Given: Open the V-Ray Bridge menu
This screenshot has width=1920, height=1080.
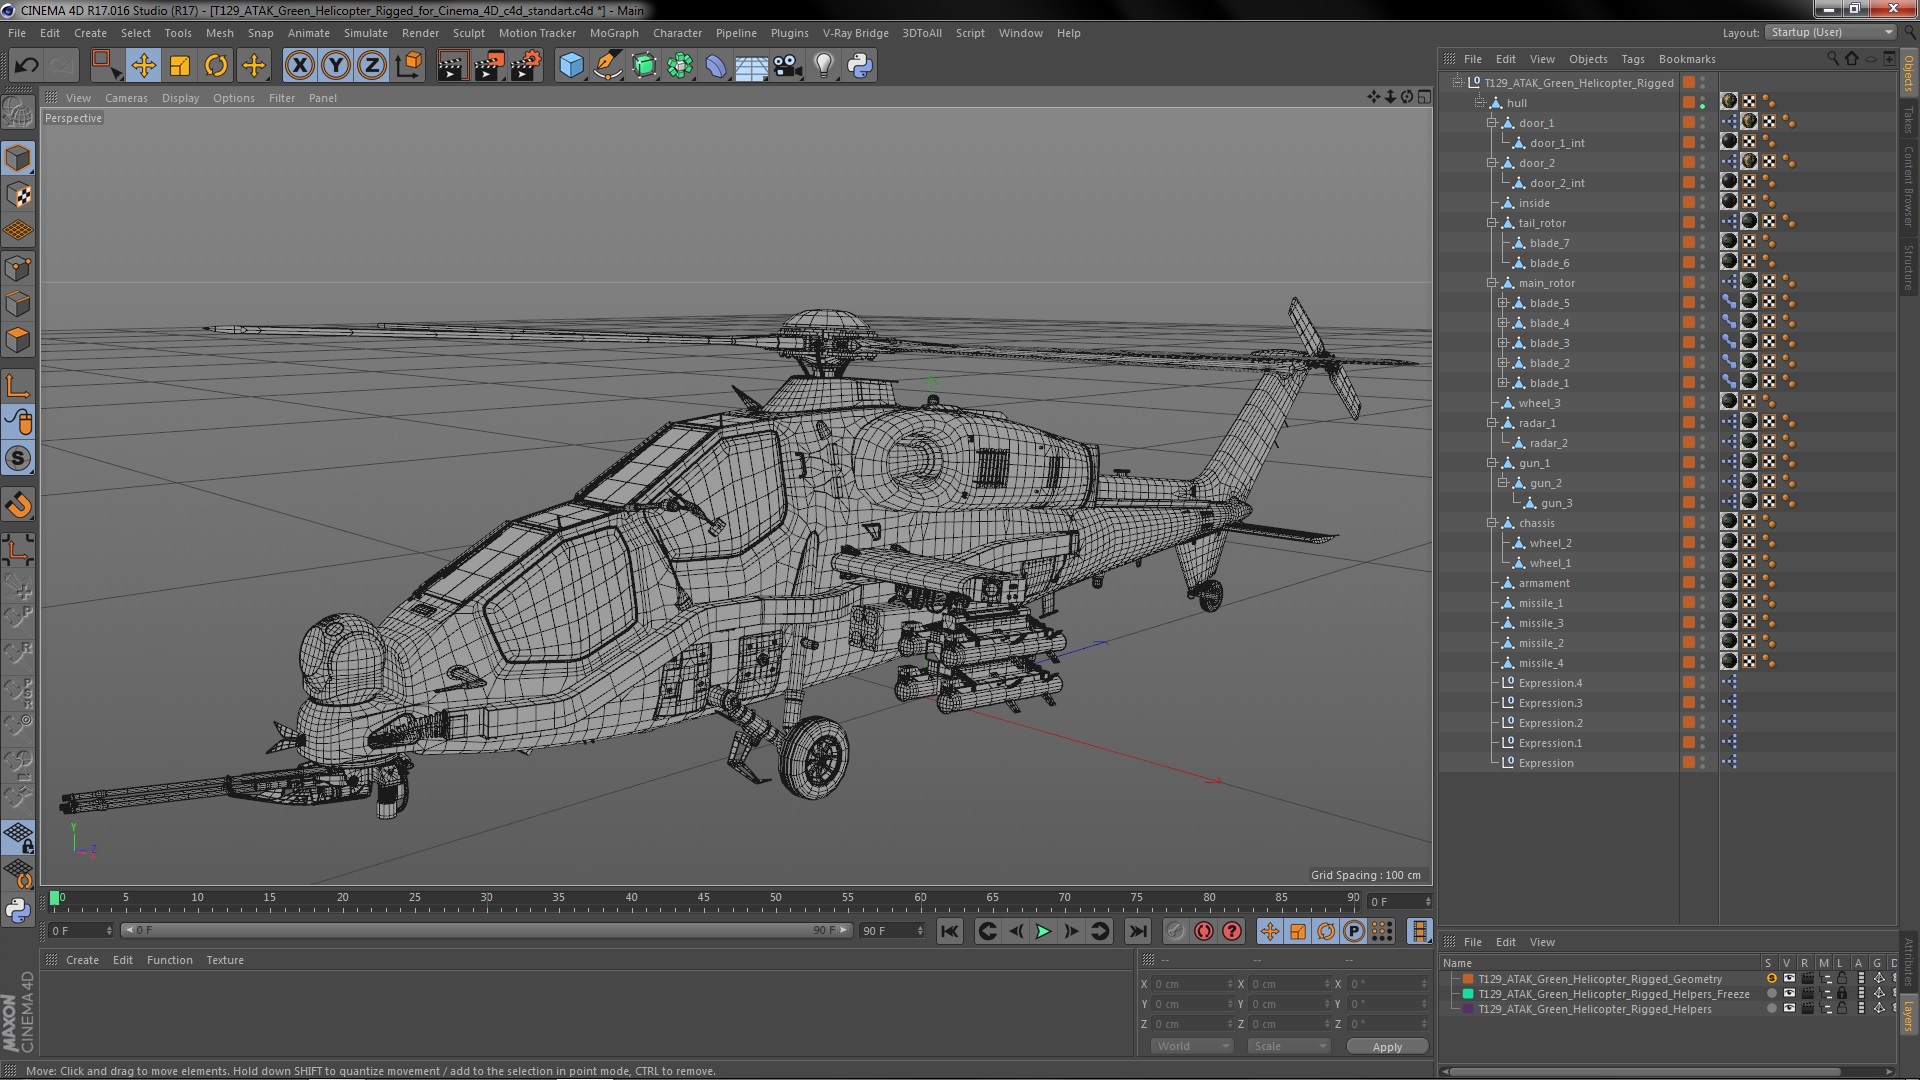Looking at the screenshot, I should pos(855,33).
